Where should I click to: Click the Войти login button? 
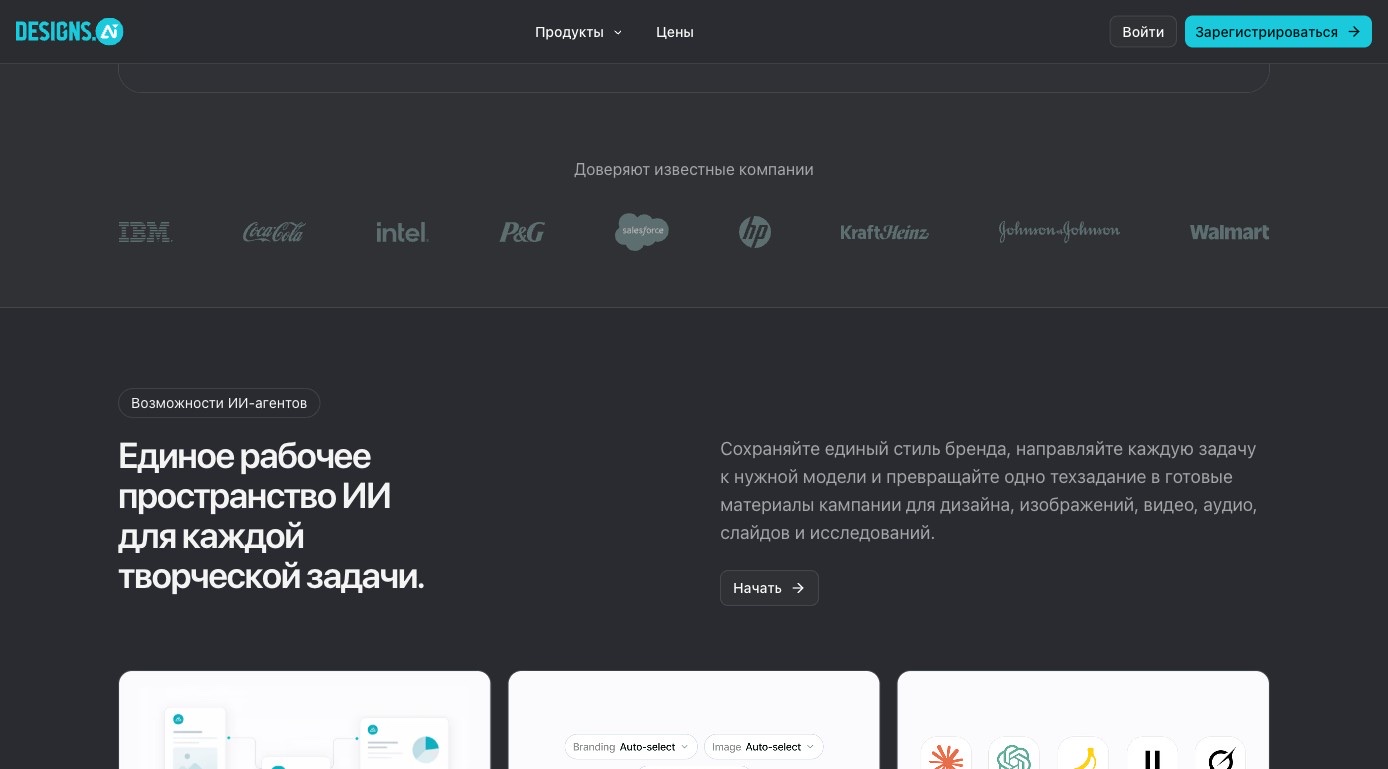pos(1143,32)
